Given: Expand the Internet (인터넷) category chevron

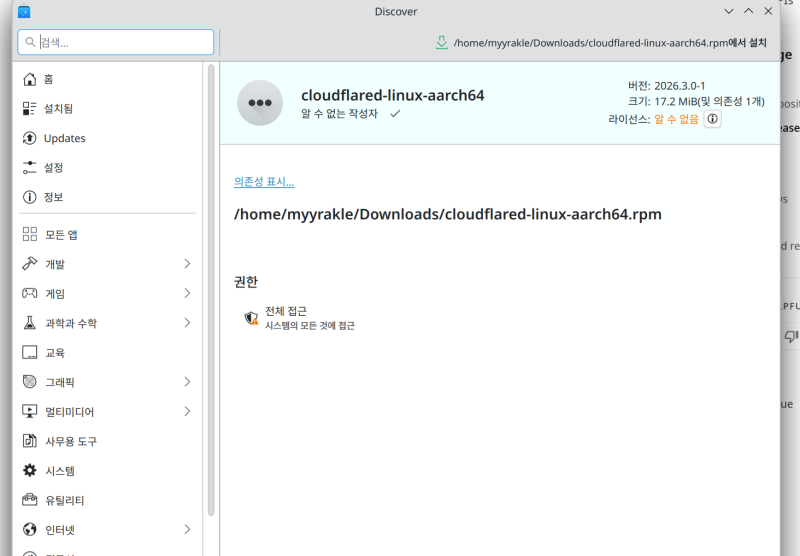Looking at the screenshot, I should (x=187, y=529).
